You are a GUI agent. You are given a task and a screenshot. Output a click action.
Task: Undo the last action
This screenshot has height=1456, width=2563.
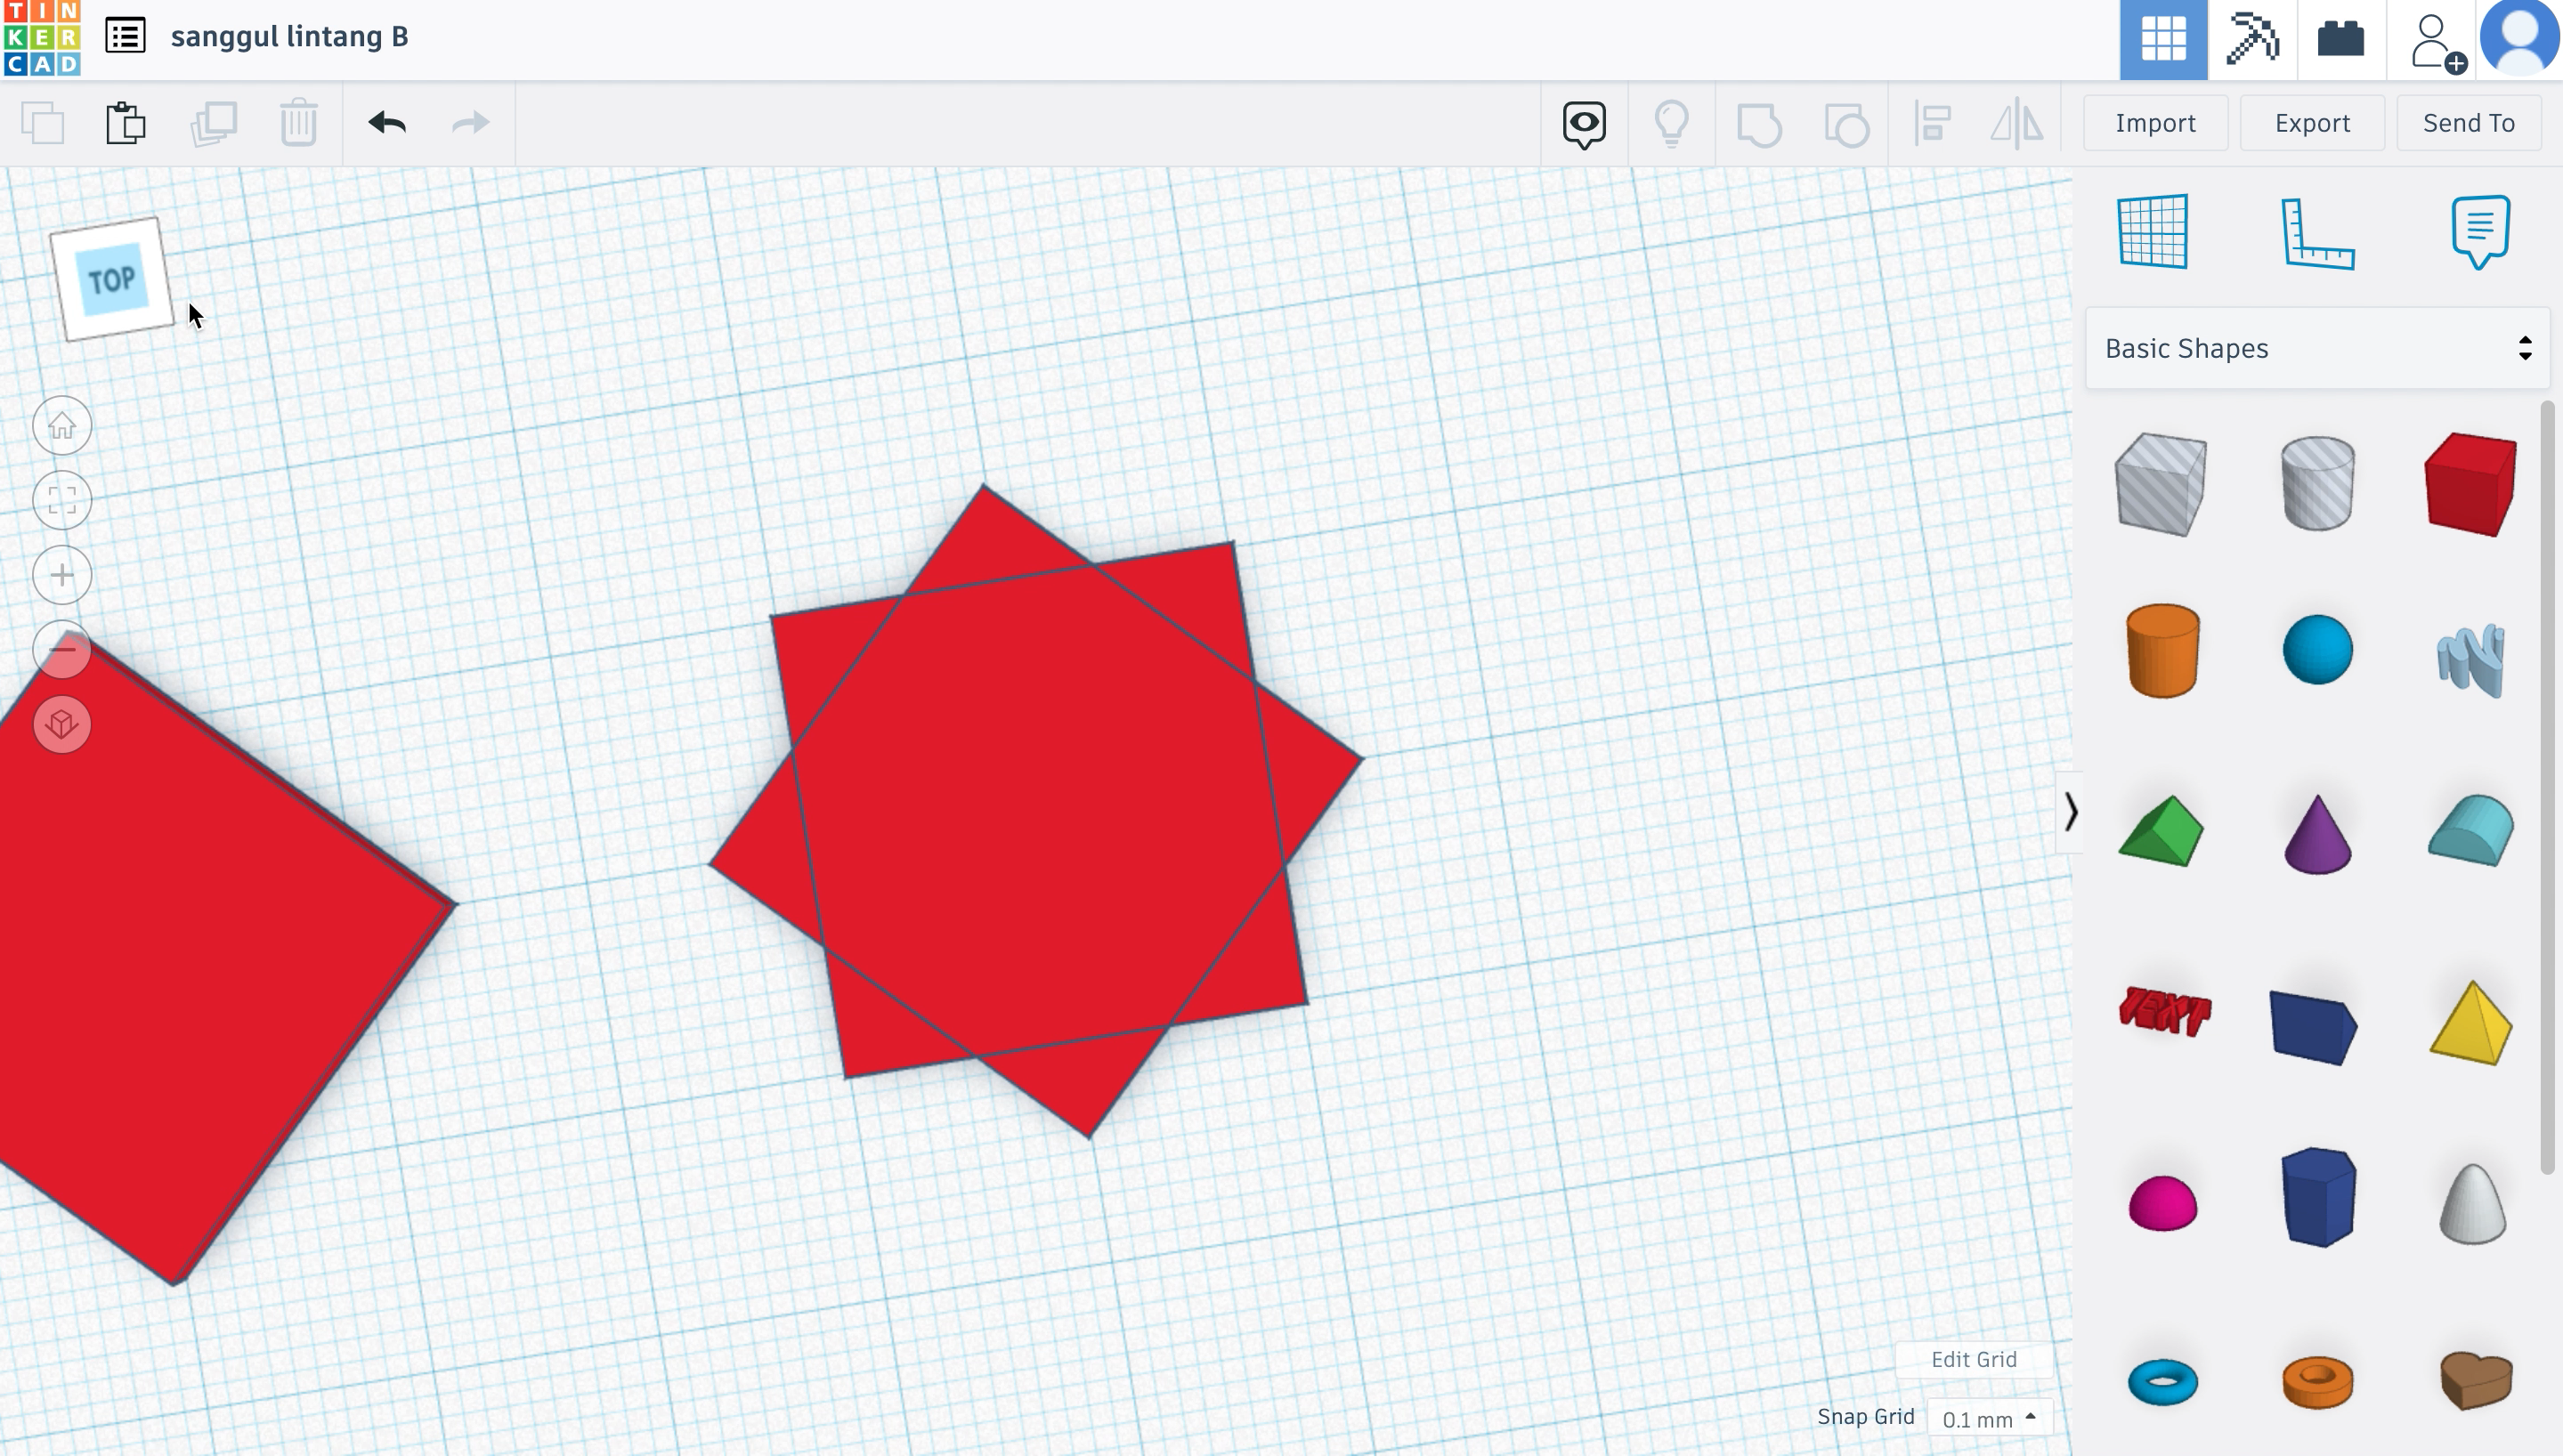coord(387,123)
